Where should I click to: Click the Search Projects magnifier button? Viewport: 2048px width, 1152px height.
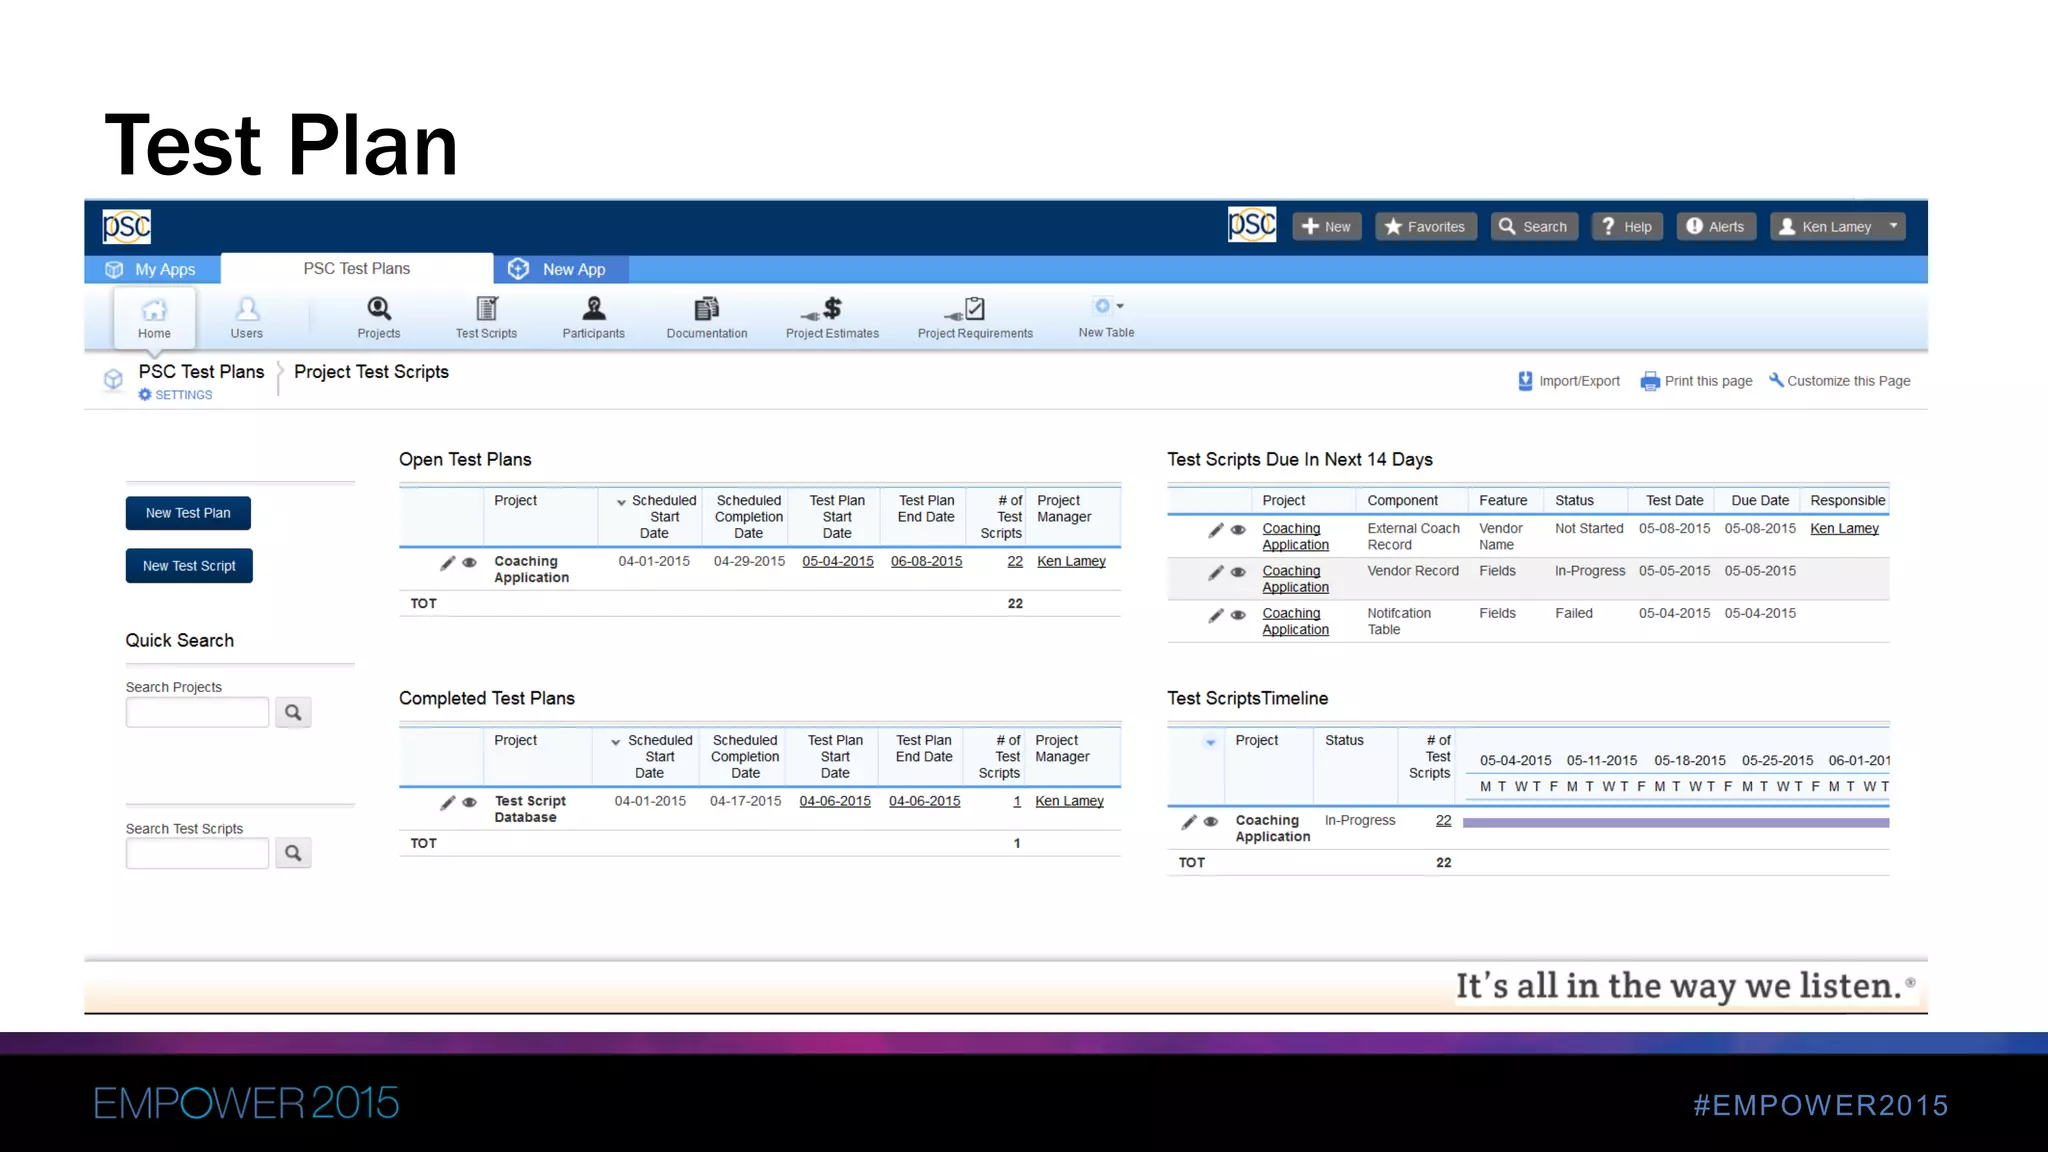tap(293, 712)
